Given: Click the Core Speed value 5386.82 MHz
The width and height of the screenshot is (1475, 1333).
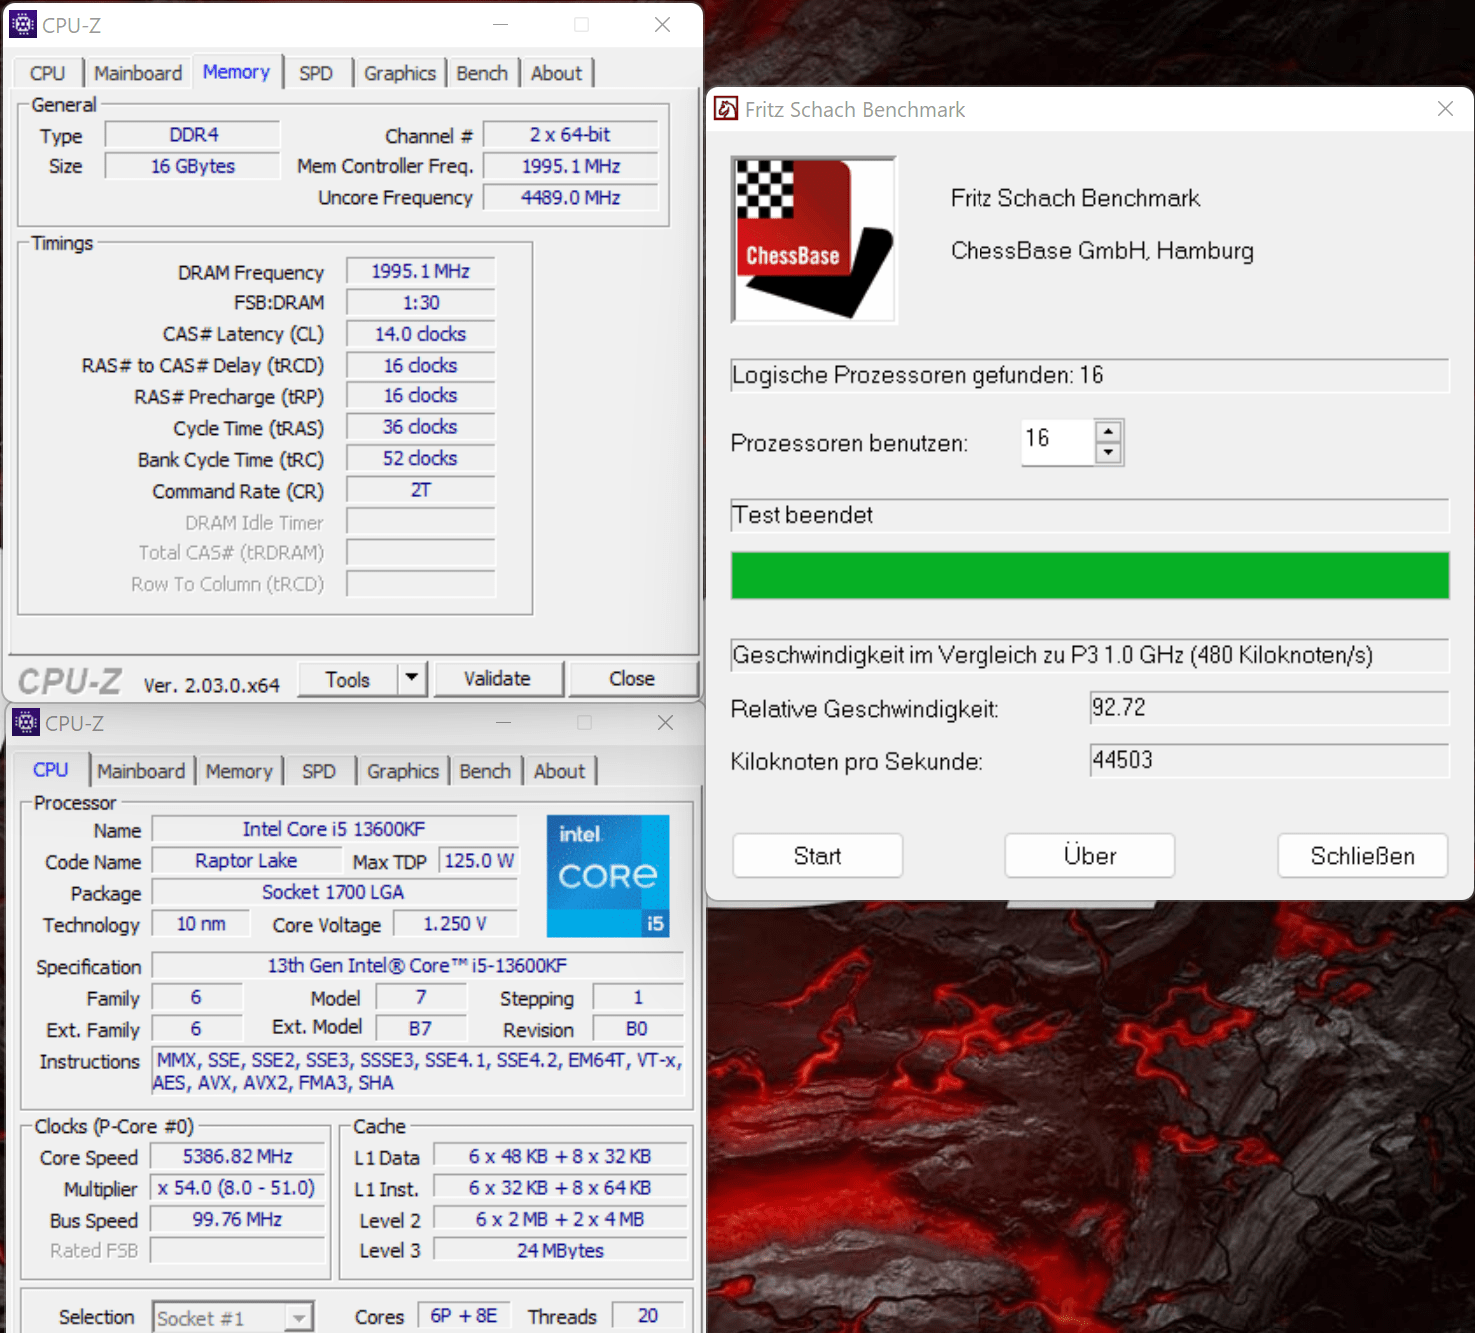Looking at the screenshot, I should point(237,1156).
